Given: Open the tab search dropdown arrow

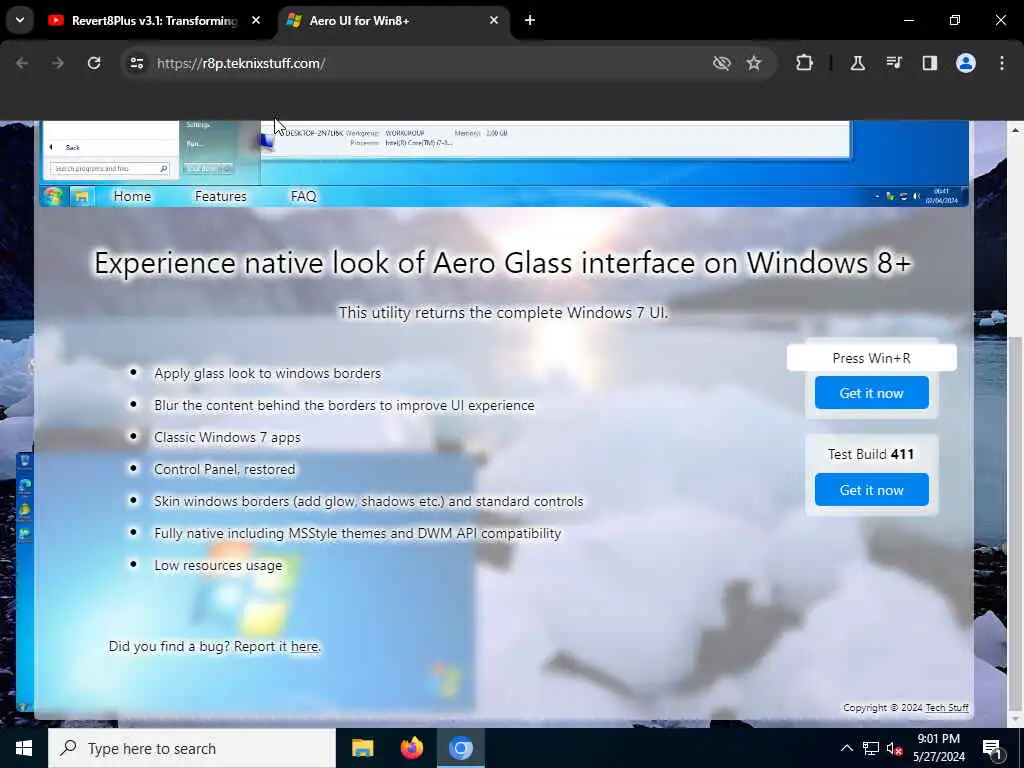Looking at the screenshot, I should pyautogui.click(x=20, y=20).
